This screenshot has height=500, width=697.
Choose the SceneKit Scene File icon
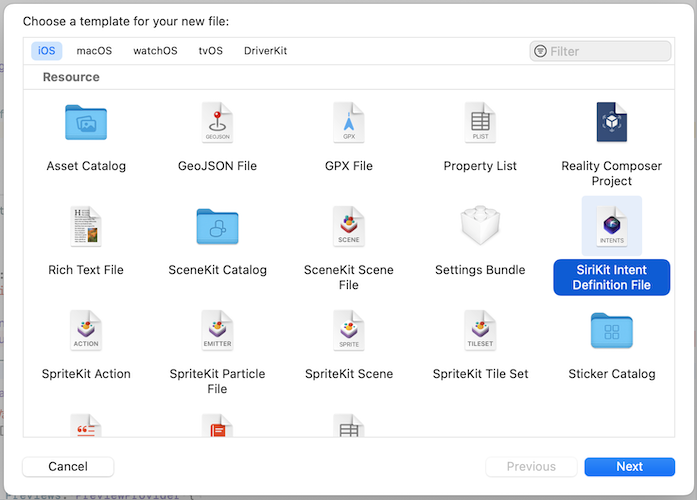click(x=349, y=226)
